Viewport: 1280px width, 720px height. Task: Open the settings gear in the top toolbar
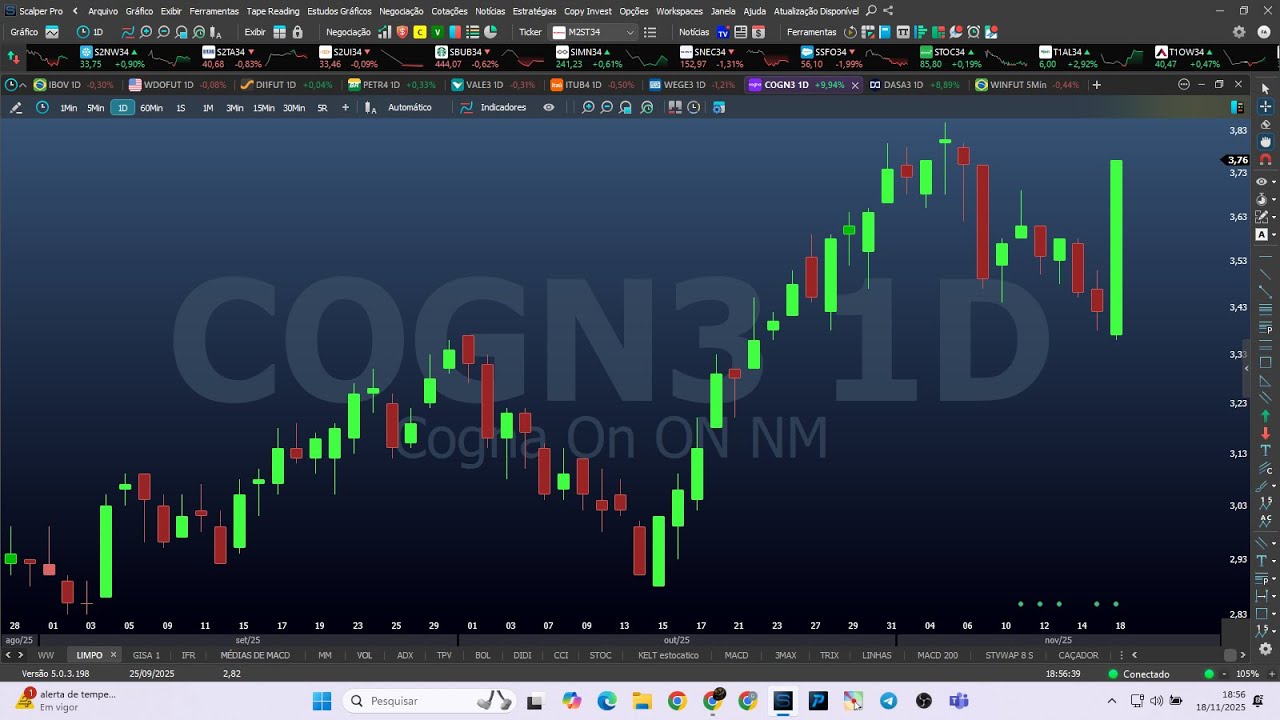pyautogui.click(x=1239, y=32)
